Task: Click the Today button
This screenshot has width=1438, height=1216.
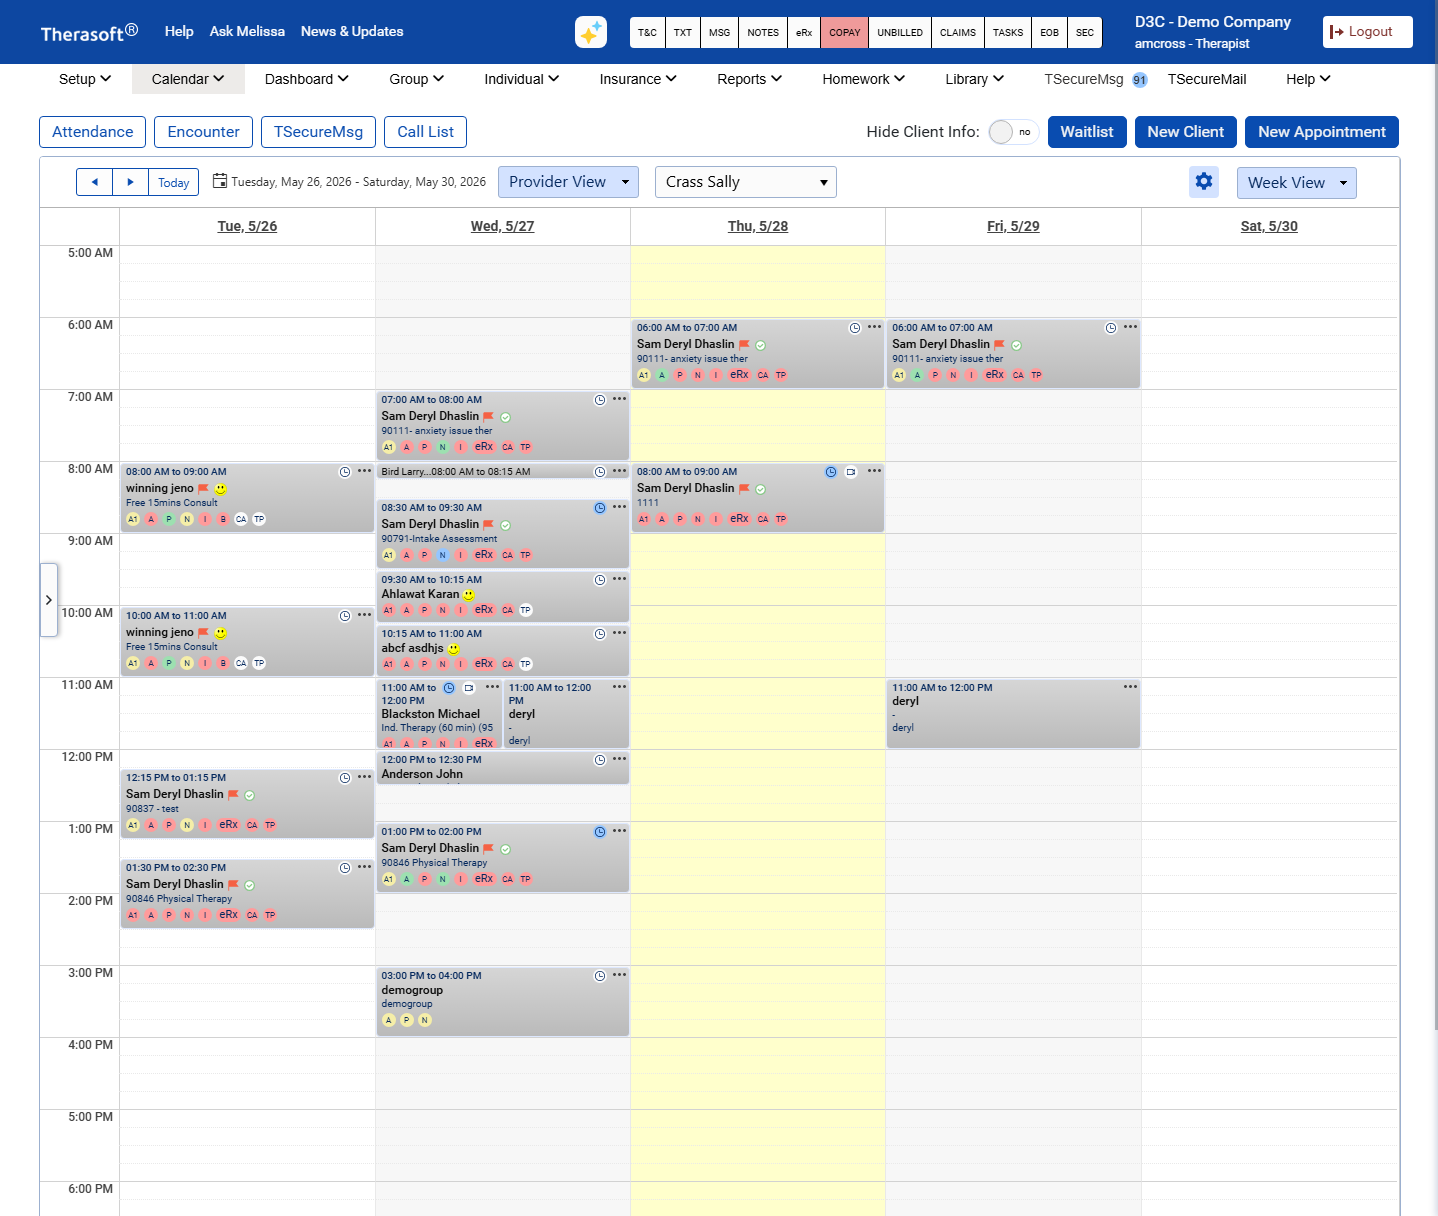Action: point(174,182)
